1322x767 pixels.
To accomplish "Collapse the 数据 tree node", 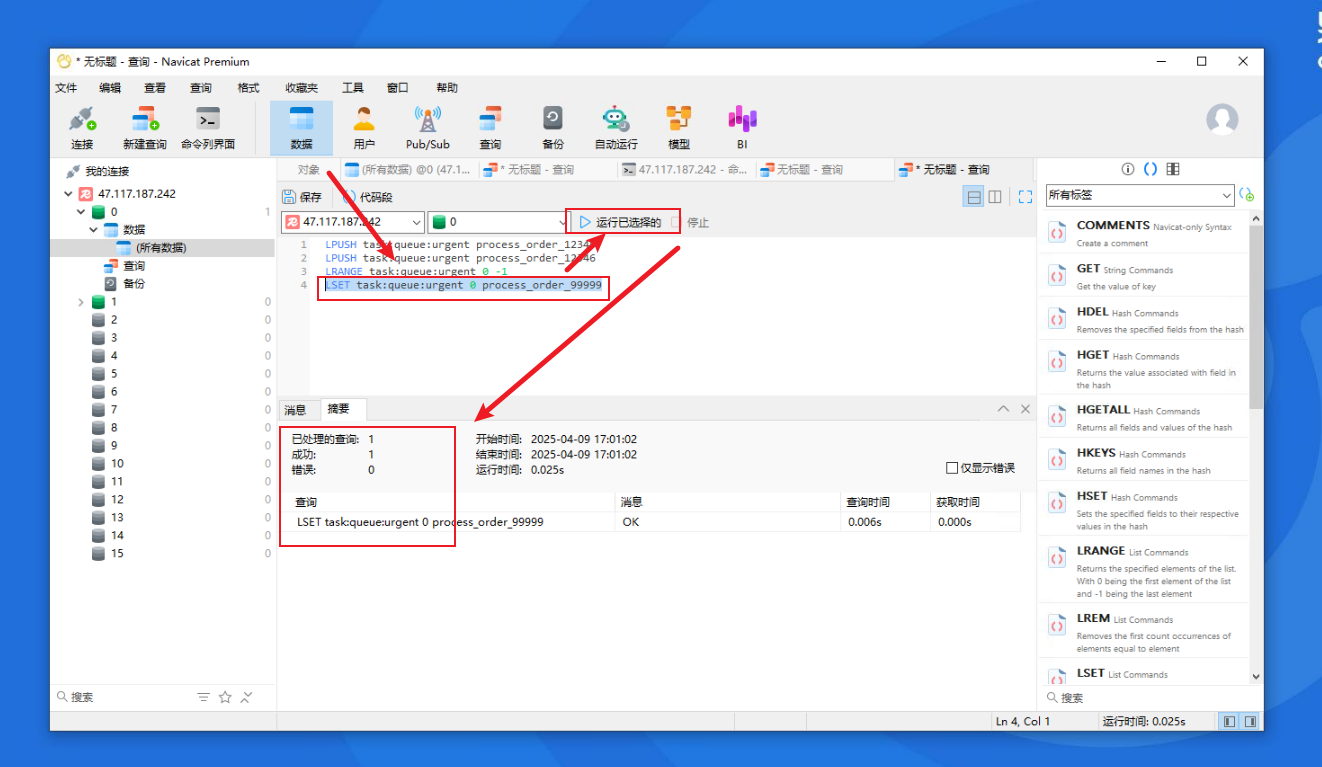I will [93, 230].
